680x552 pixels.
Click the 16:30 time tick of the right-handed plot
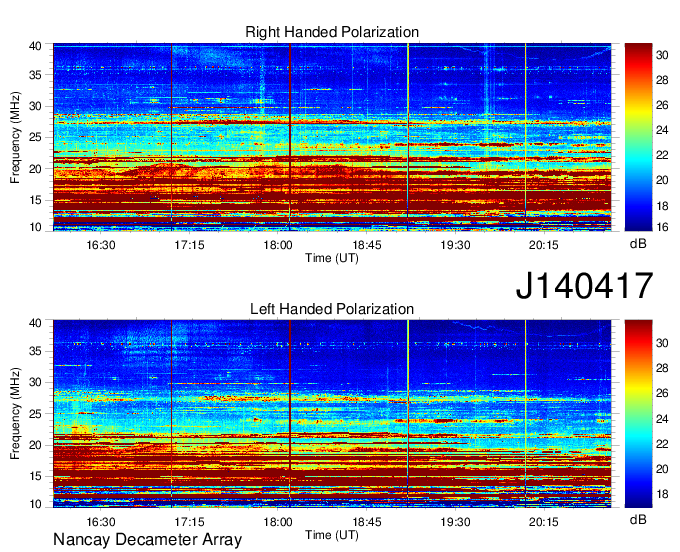pyautogui.click(x=101, y=245)
